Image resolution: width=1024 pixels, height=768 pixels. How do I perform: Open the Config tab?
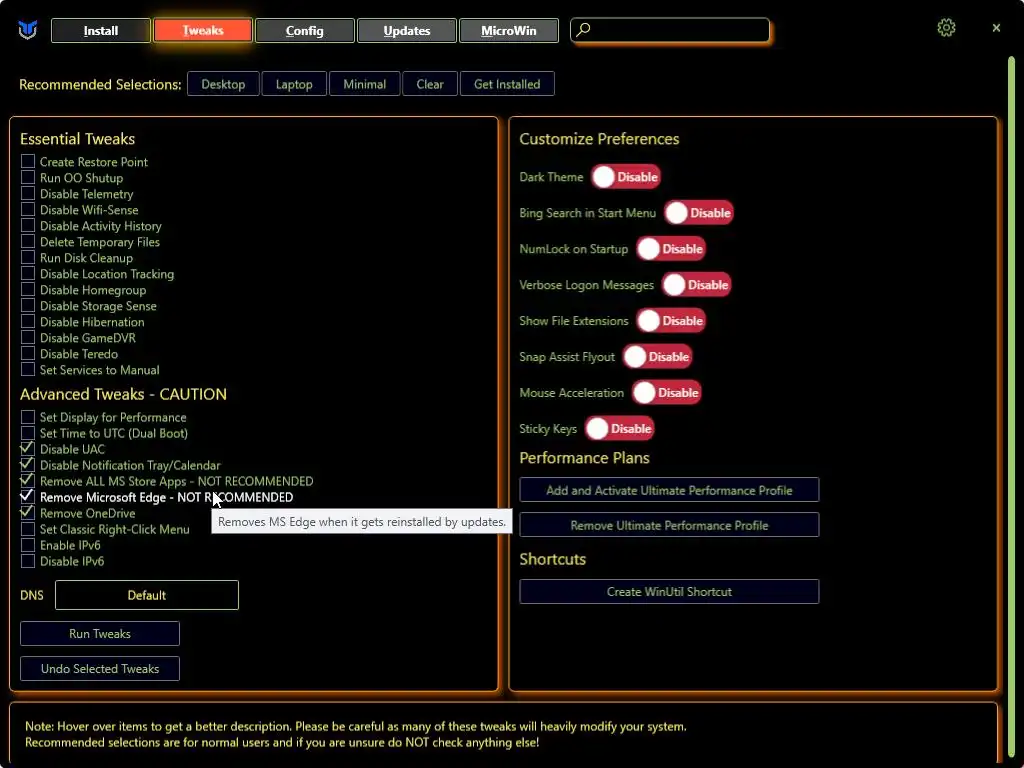(304, 31)
